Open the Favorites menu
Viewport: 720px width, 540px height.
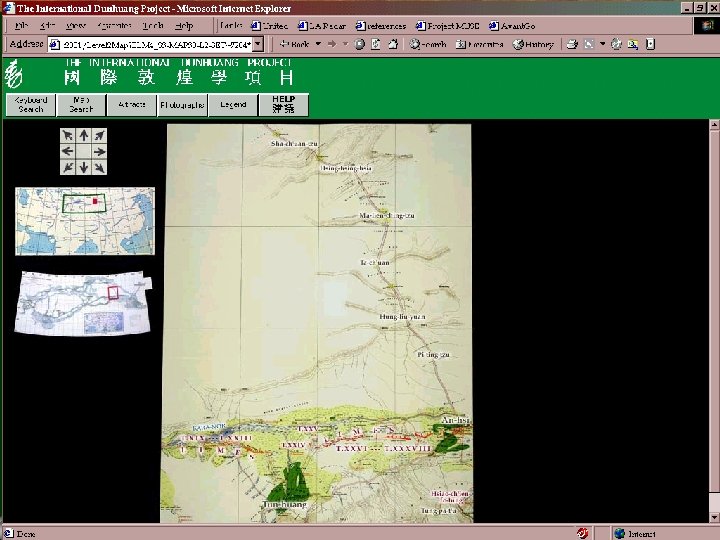114,26
